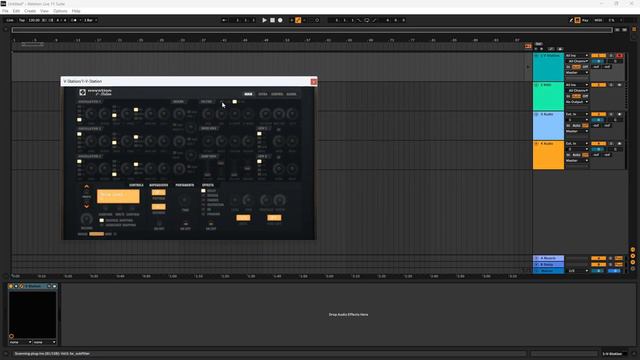Switch to V-Station GLOBAL tab
The width and height of the screenshot is (640, 360).
pyautogui.click(x=291, y=94)
